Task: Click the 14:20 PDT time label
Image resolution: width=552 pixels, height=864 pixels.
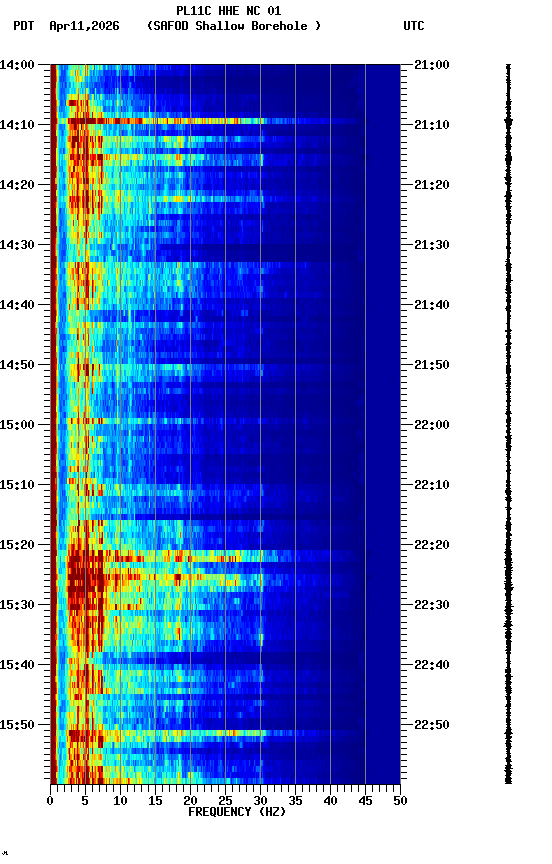Action: 17,185
